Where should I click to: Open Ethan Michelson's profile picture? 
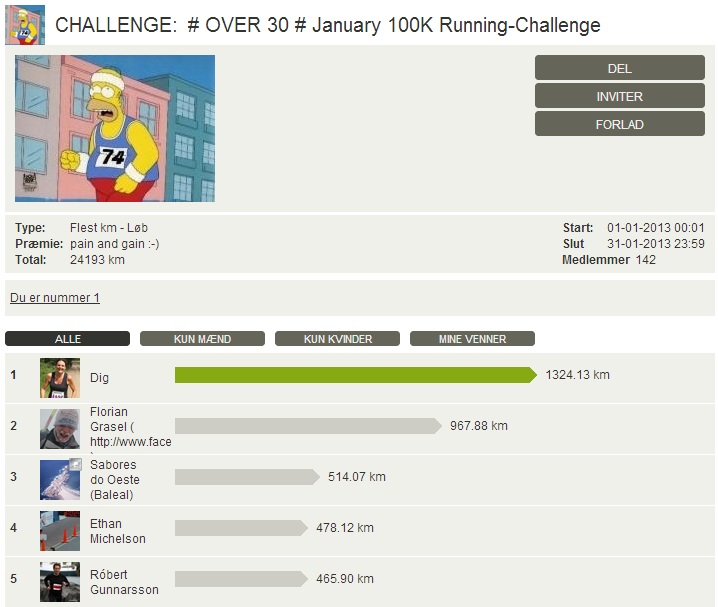60,531
